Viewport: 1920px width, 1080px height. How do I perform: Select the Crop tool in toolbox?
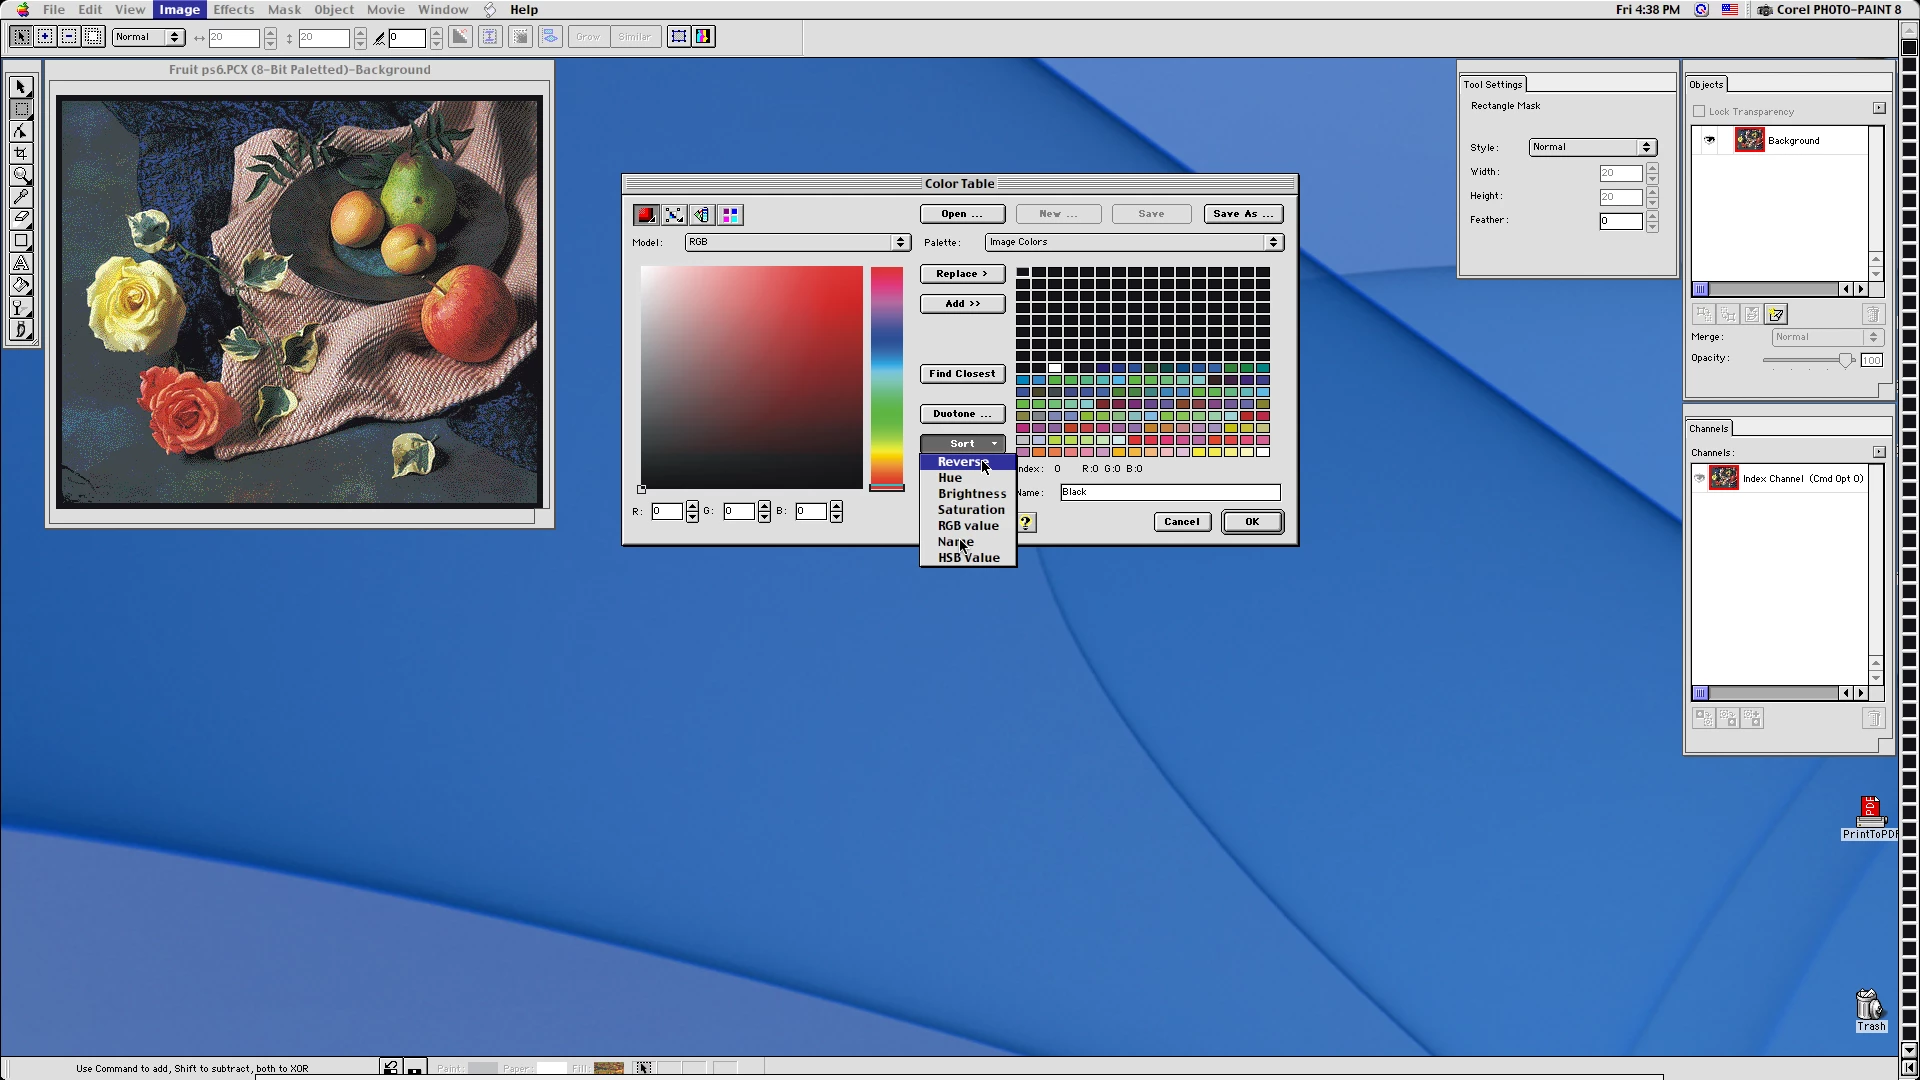click(x=21, y=153)
